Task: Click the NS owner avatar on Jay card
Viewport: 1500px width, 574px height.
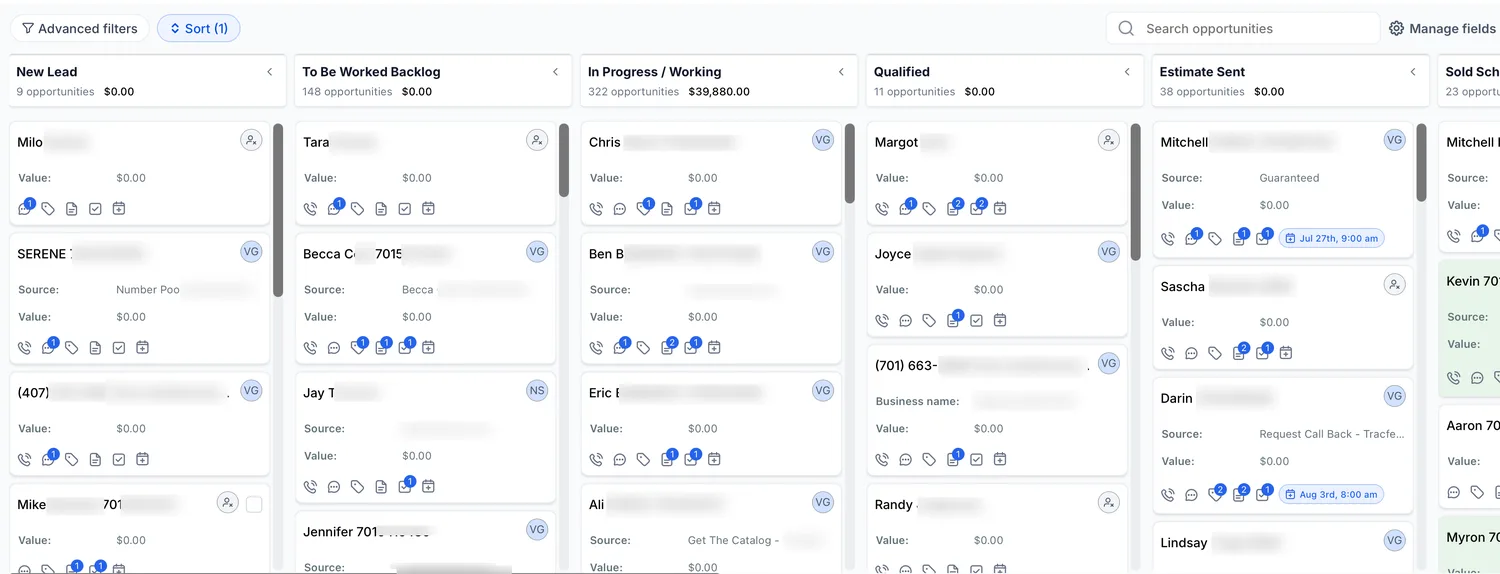Action: tap(537, 390)
